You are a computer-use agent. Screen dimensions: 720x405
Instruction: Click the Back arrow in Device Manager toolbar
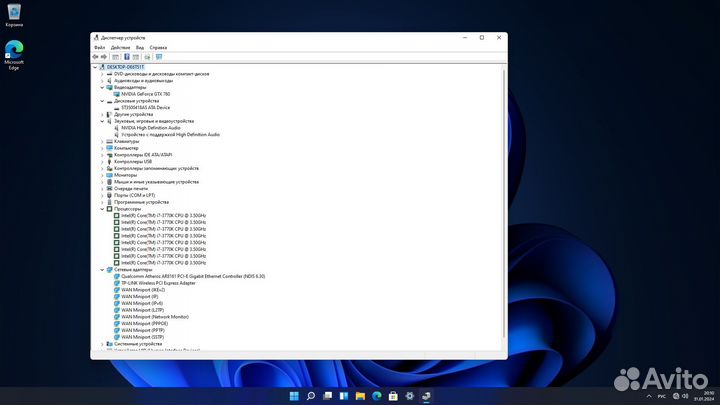[95, 57]
